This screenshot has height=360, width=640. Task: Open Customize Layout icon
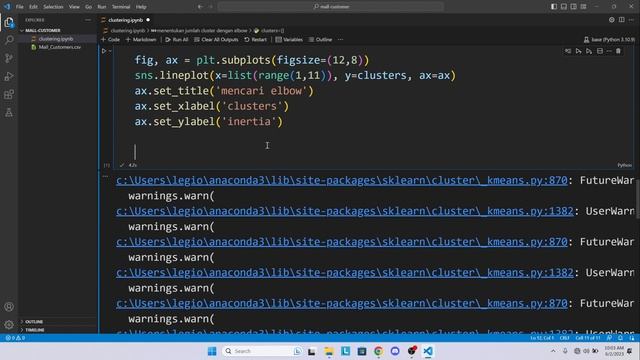coord(584,7)
